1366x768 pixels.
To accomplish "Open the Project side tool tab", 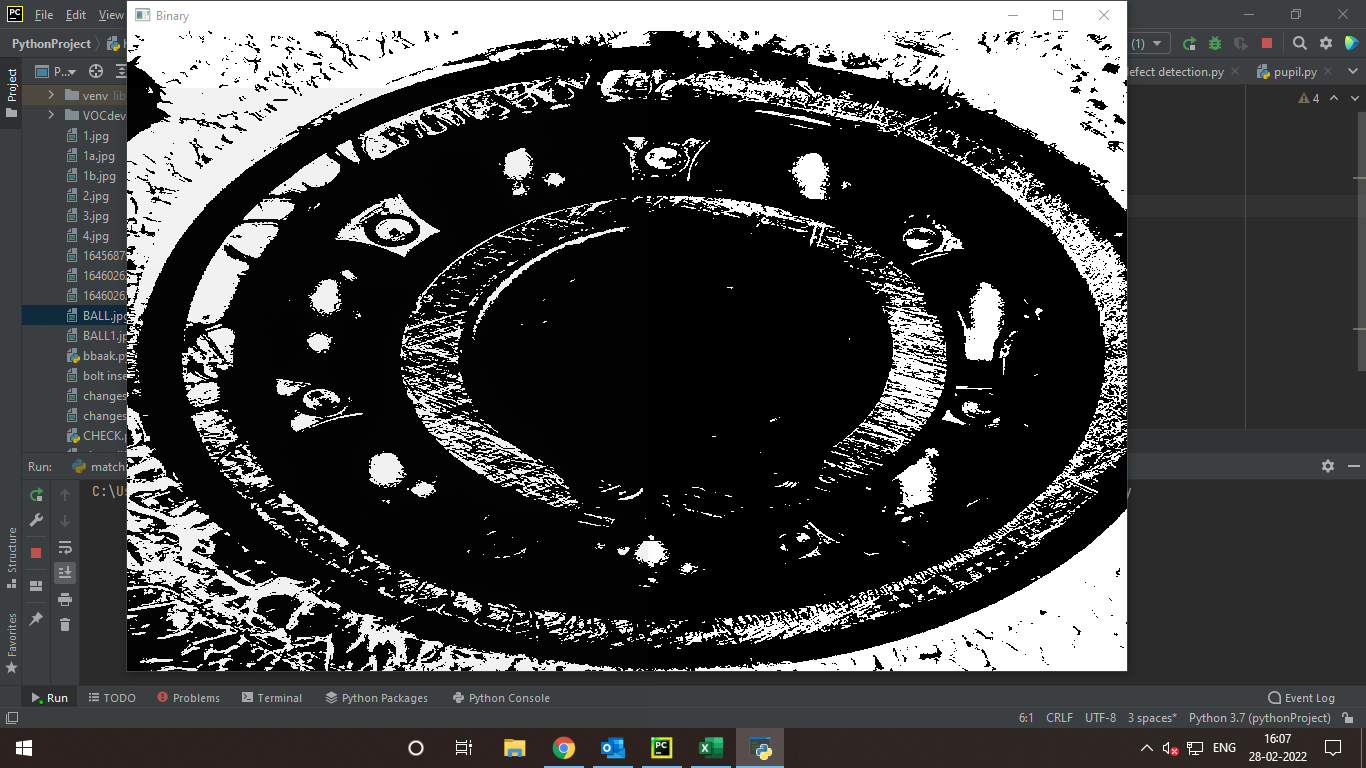I will click(11, 93).
